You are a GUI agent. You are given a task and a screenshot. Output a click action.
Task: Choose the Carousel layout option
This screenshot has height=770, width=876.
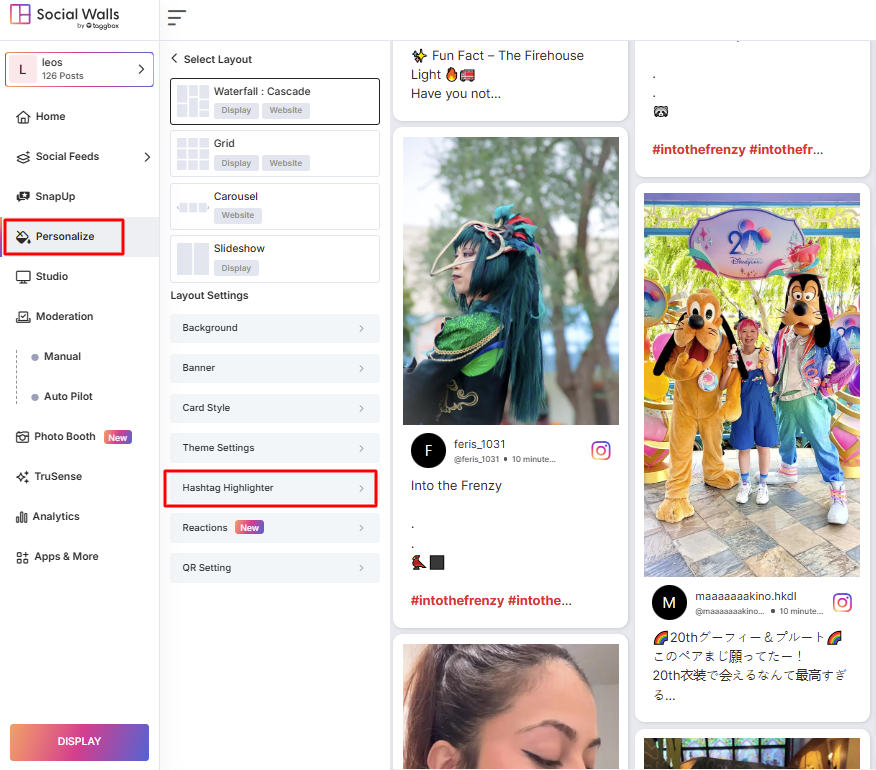[x=275, y=205]
